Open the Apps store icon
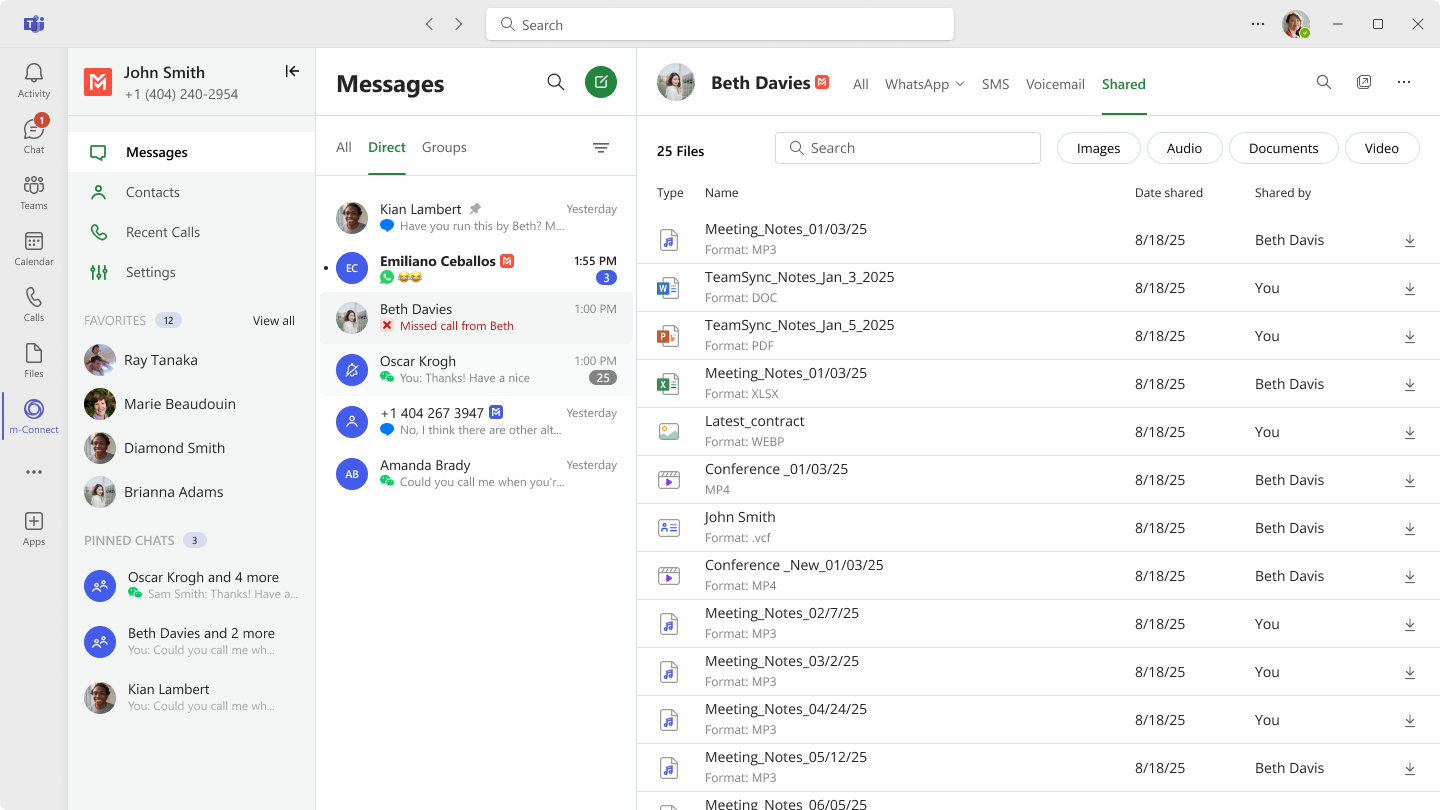Image resolution: width=1440 pixels, height=810 pixels. [34, 528]
